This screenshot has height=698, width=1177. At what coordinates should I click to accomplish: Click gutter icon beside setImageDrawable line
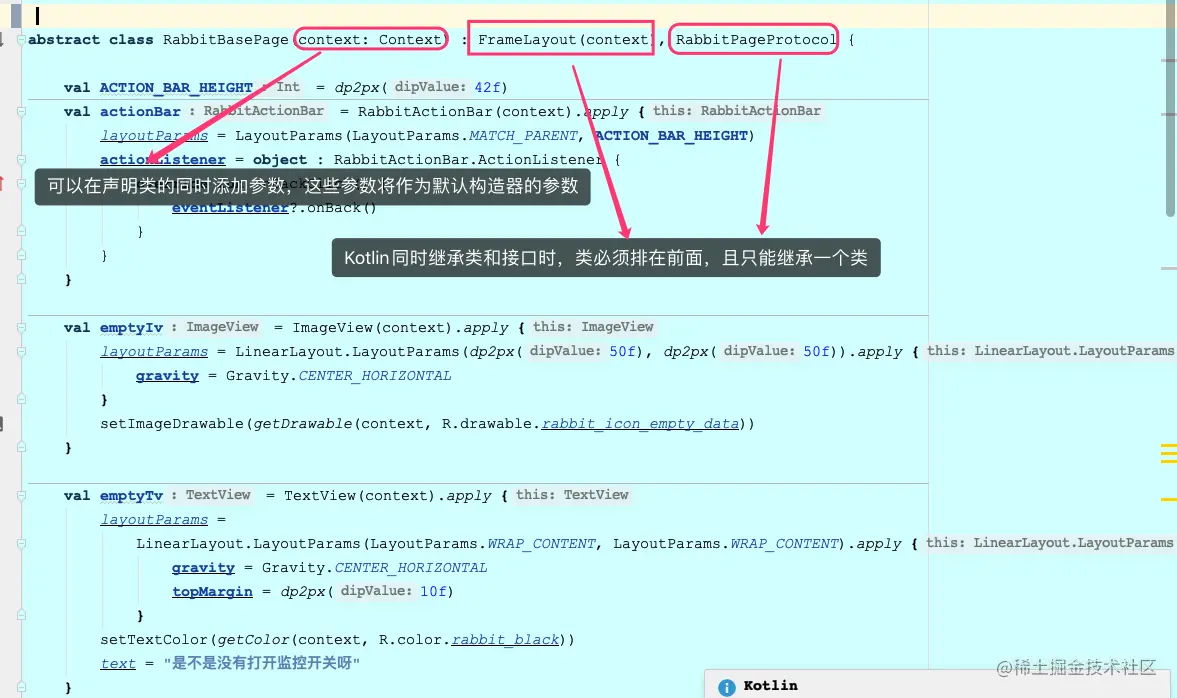(2, 424)
